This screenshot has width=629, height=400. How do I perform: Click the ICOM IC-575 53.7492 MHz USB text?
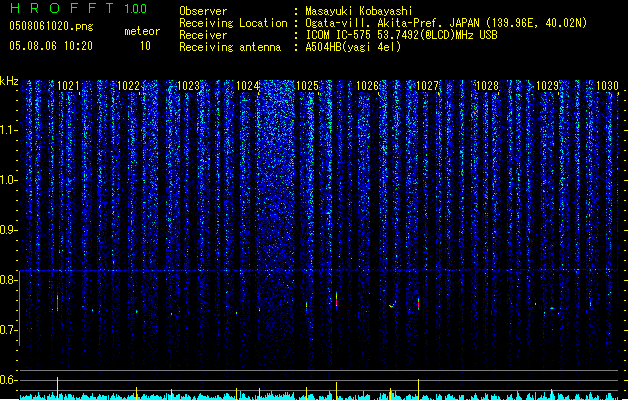[x=401, y=35]
